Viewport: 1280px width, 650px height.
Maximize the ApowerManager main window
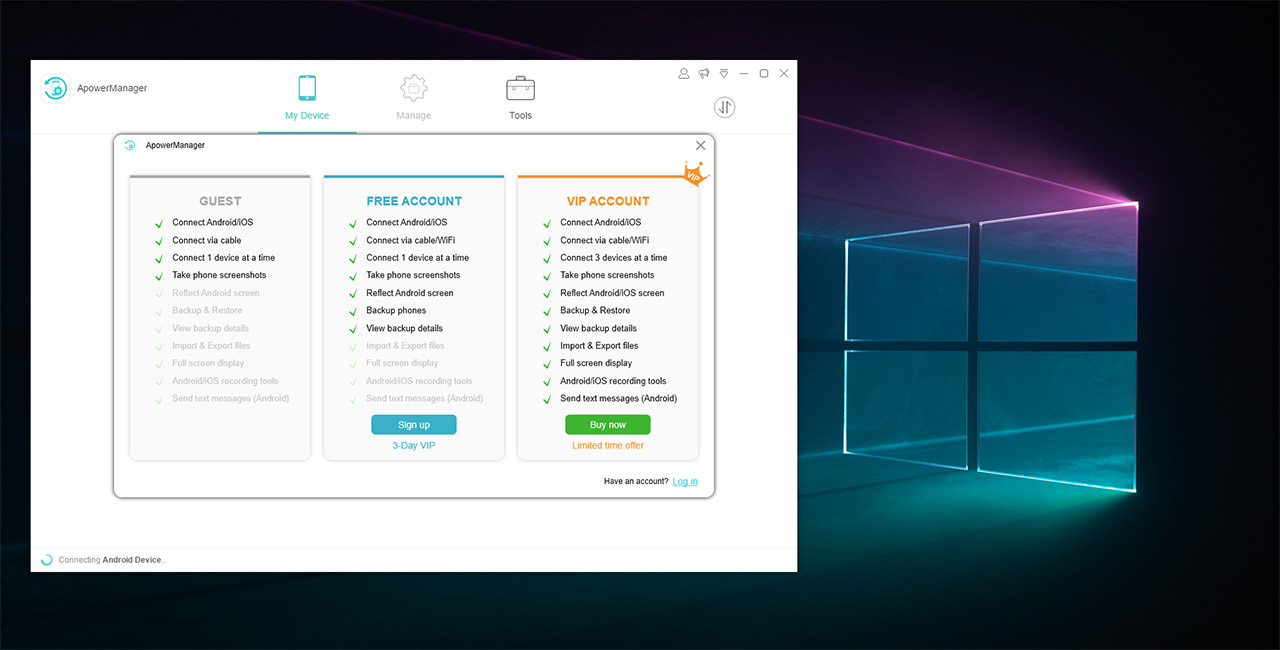pyautogui.click(x=764, y=73)
